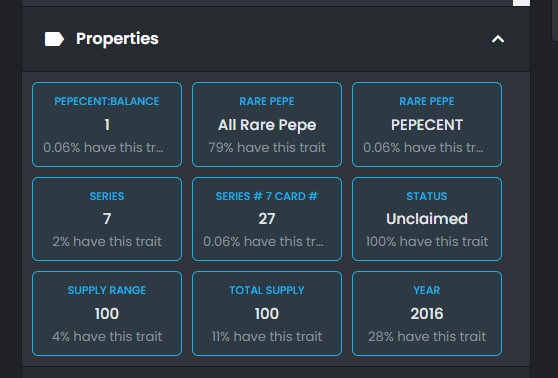558x378 pixels.
Task: Select the Status Unclaimed trait card
Action: (x=427, y=219)
